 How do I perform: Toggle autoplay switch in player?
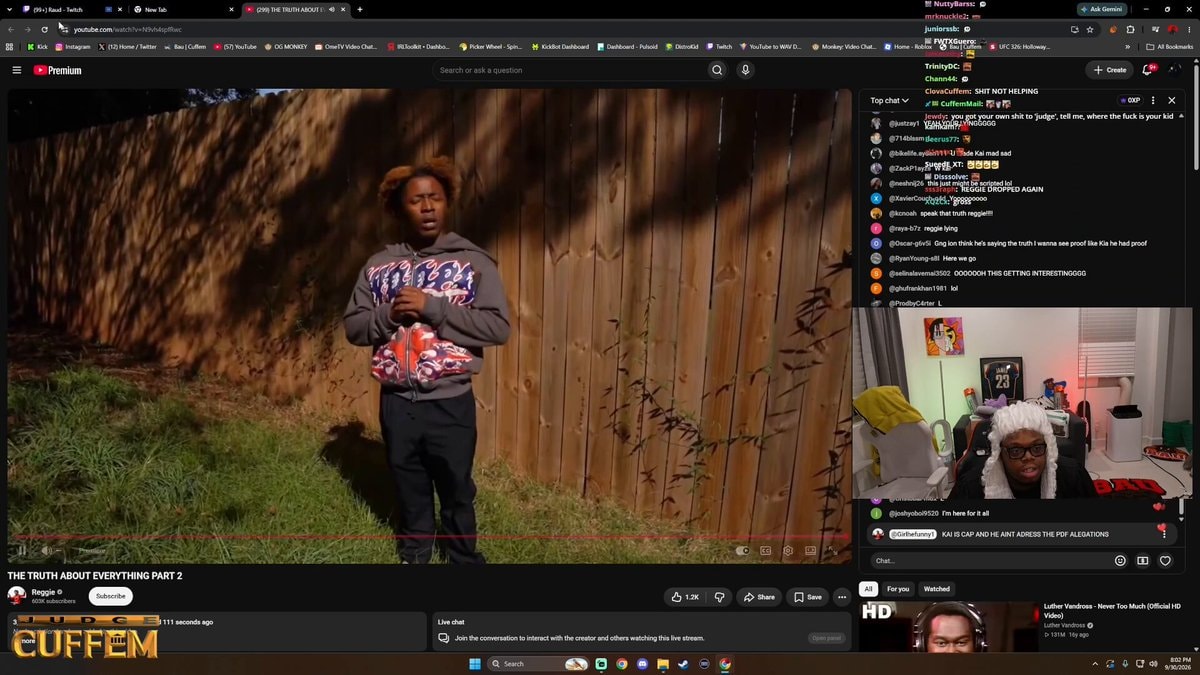[742, 550]
